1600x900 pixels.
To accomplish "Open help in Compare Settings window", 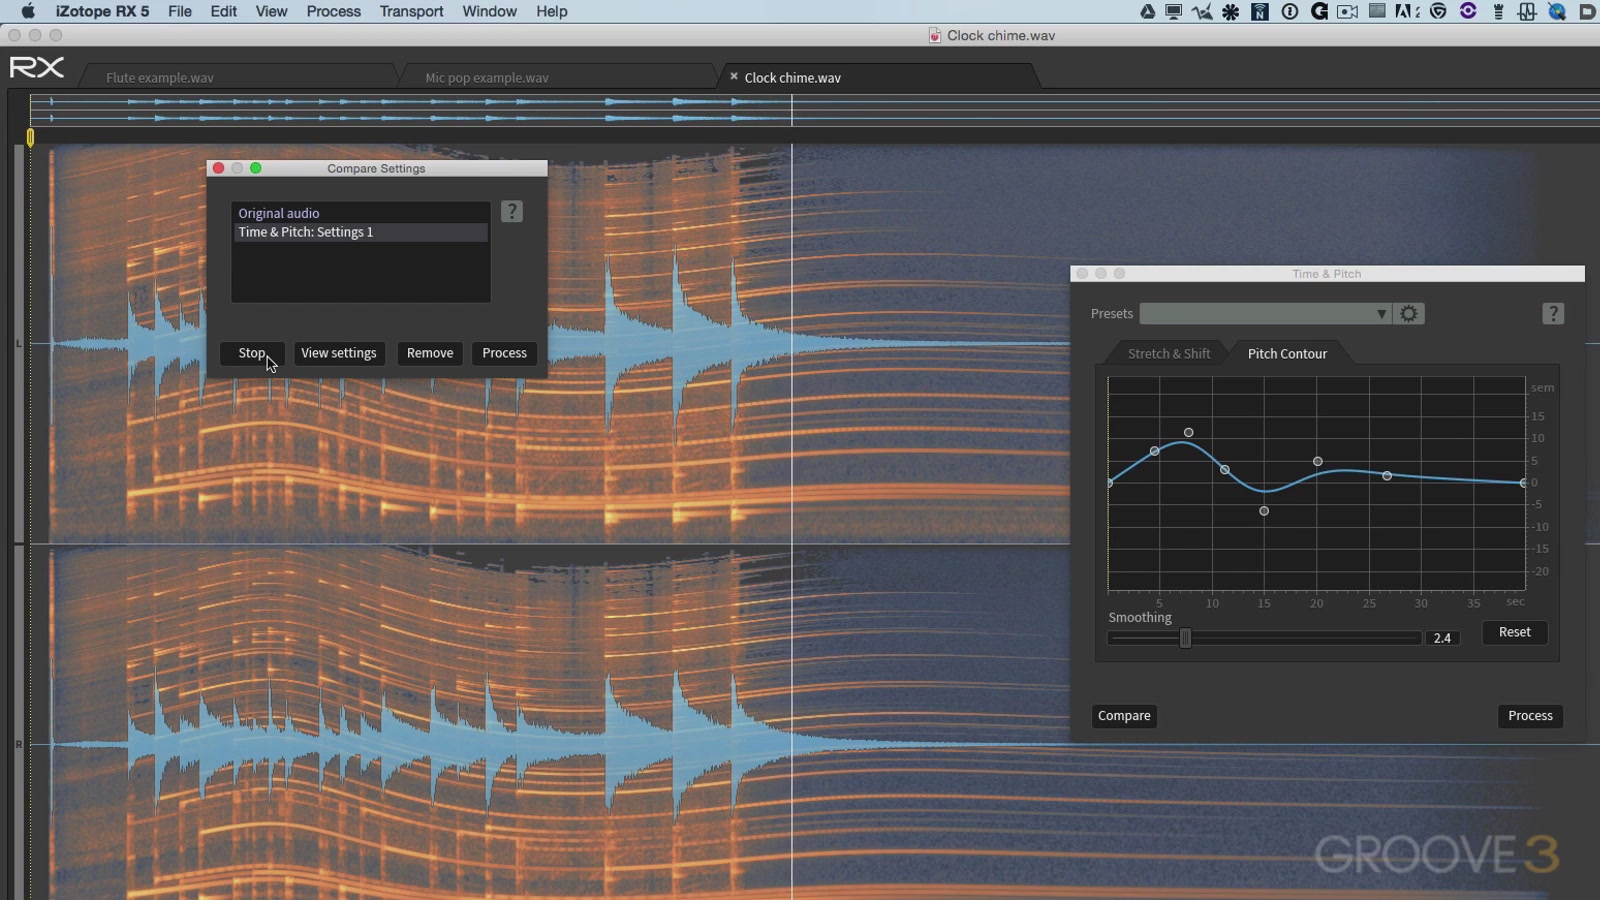I will (x=512, y=211).
